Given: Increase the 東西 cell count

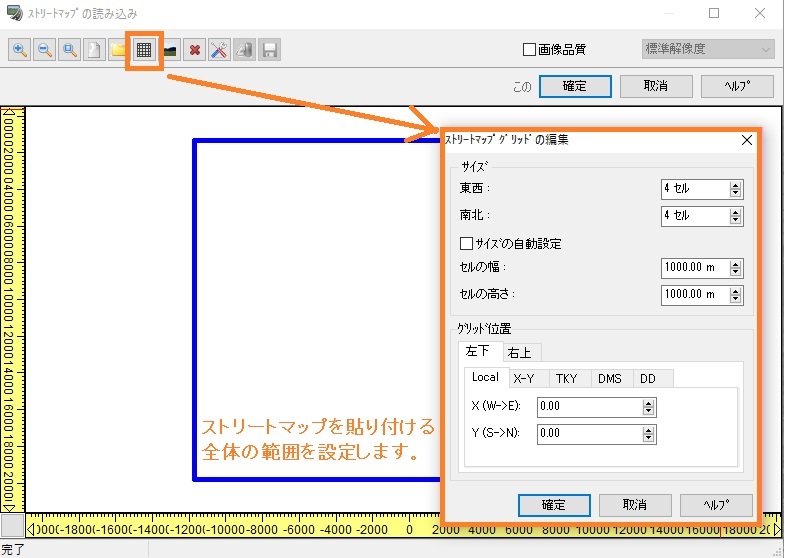Looking at the screenshot, I should (x=736, y=186).
